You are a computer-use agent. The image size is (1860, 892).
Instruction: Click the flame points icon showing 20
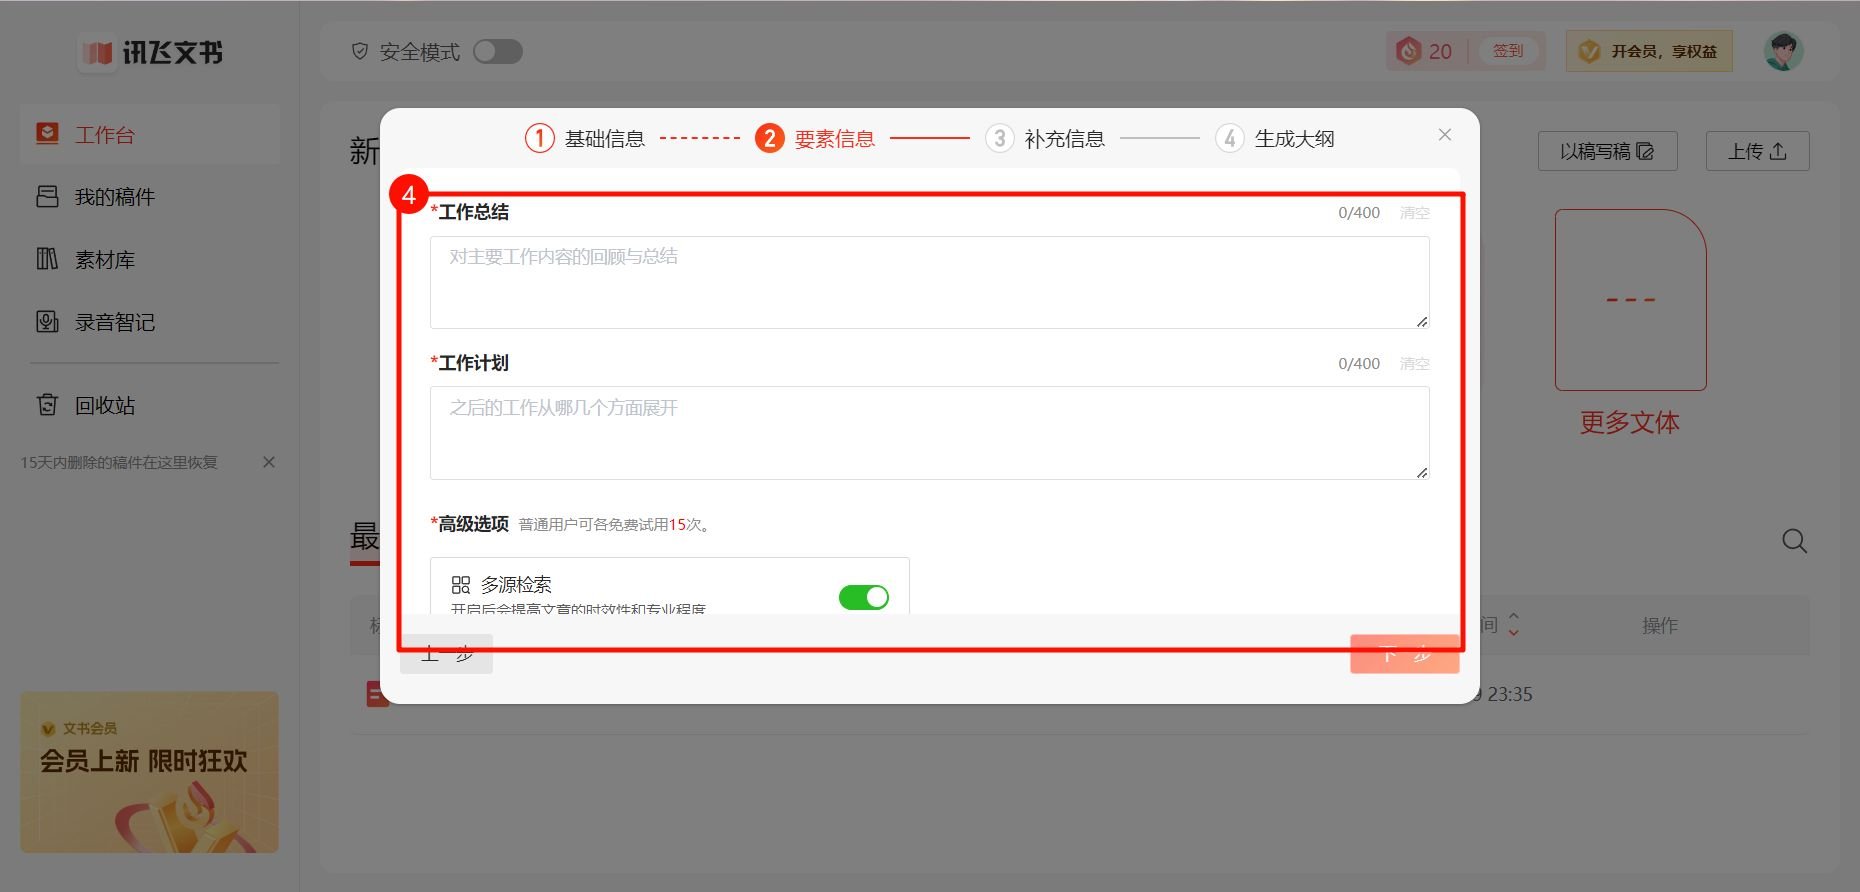tap(1409, 51)
